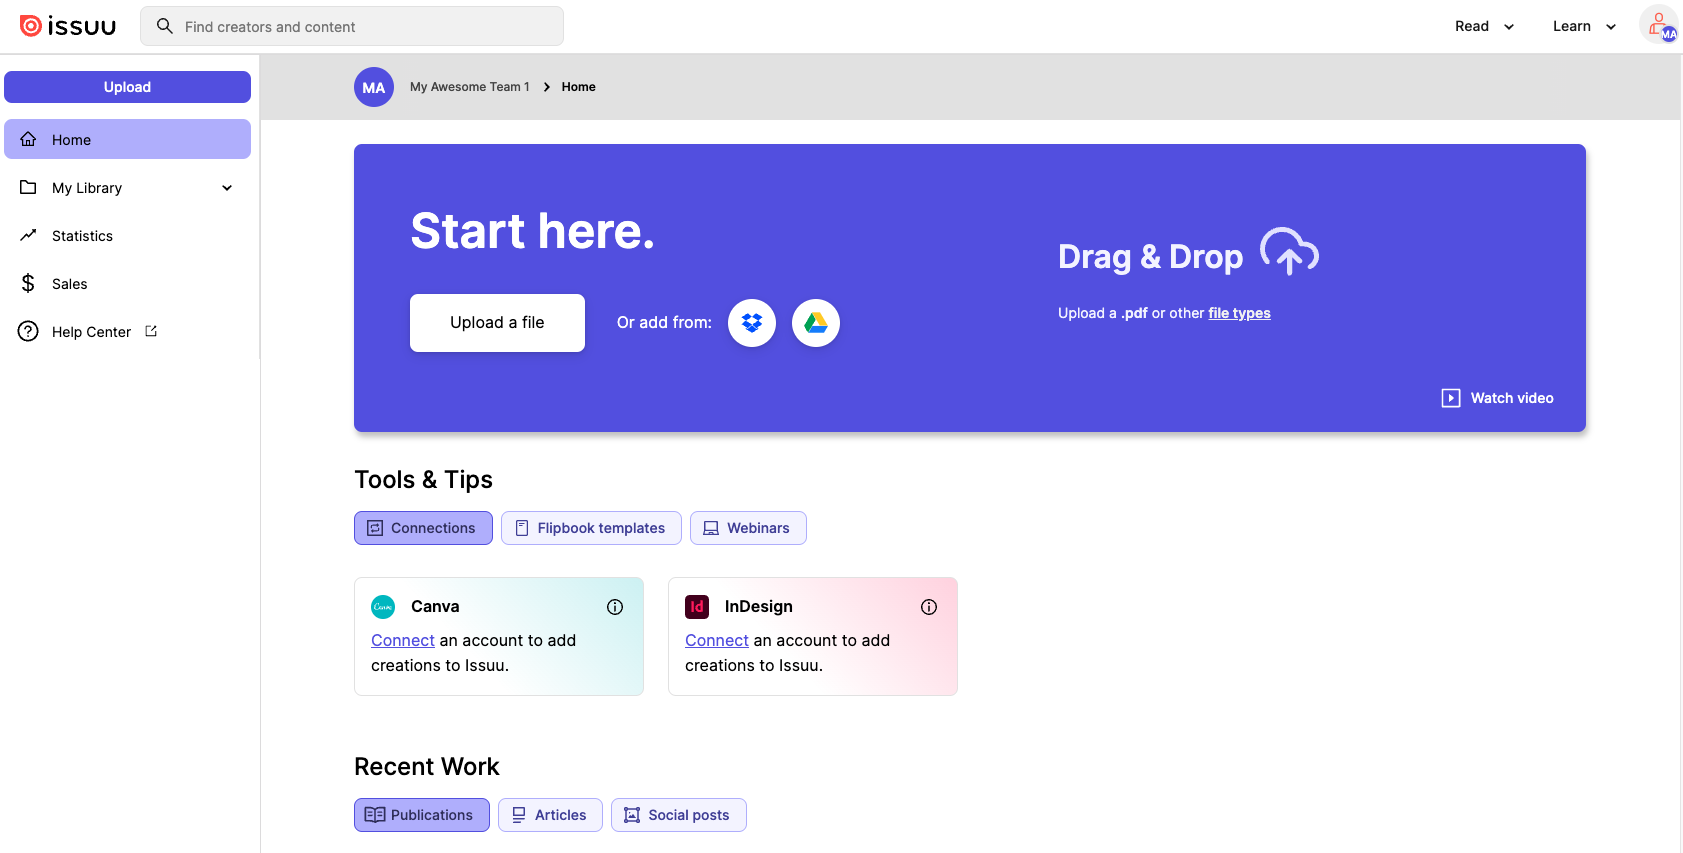
Task: Click the My Library folder icon
Action: click(28, 188)
